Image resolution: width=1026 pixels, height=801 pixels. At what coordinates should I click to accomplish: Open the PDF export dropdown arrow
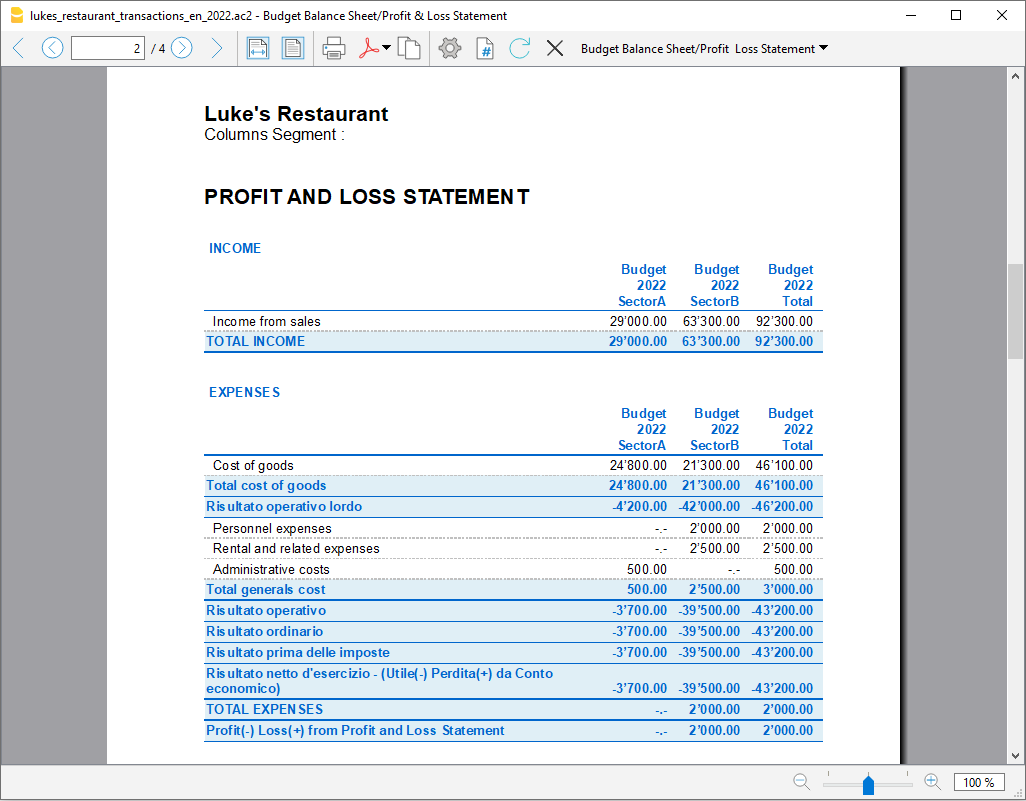tap(386, 48)
